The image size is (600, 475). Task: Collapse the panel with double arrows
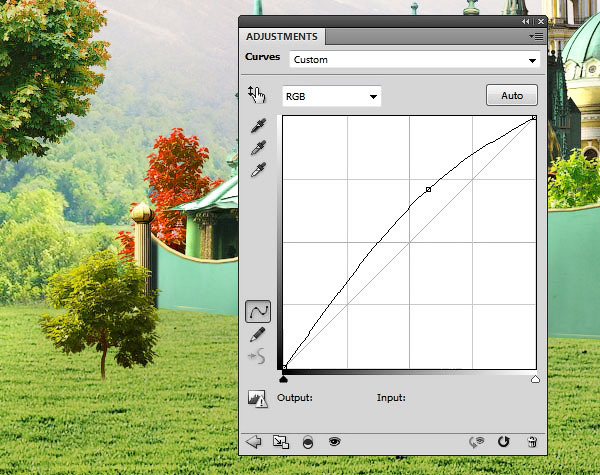tap(526, 22)
